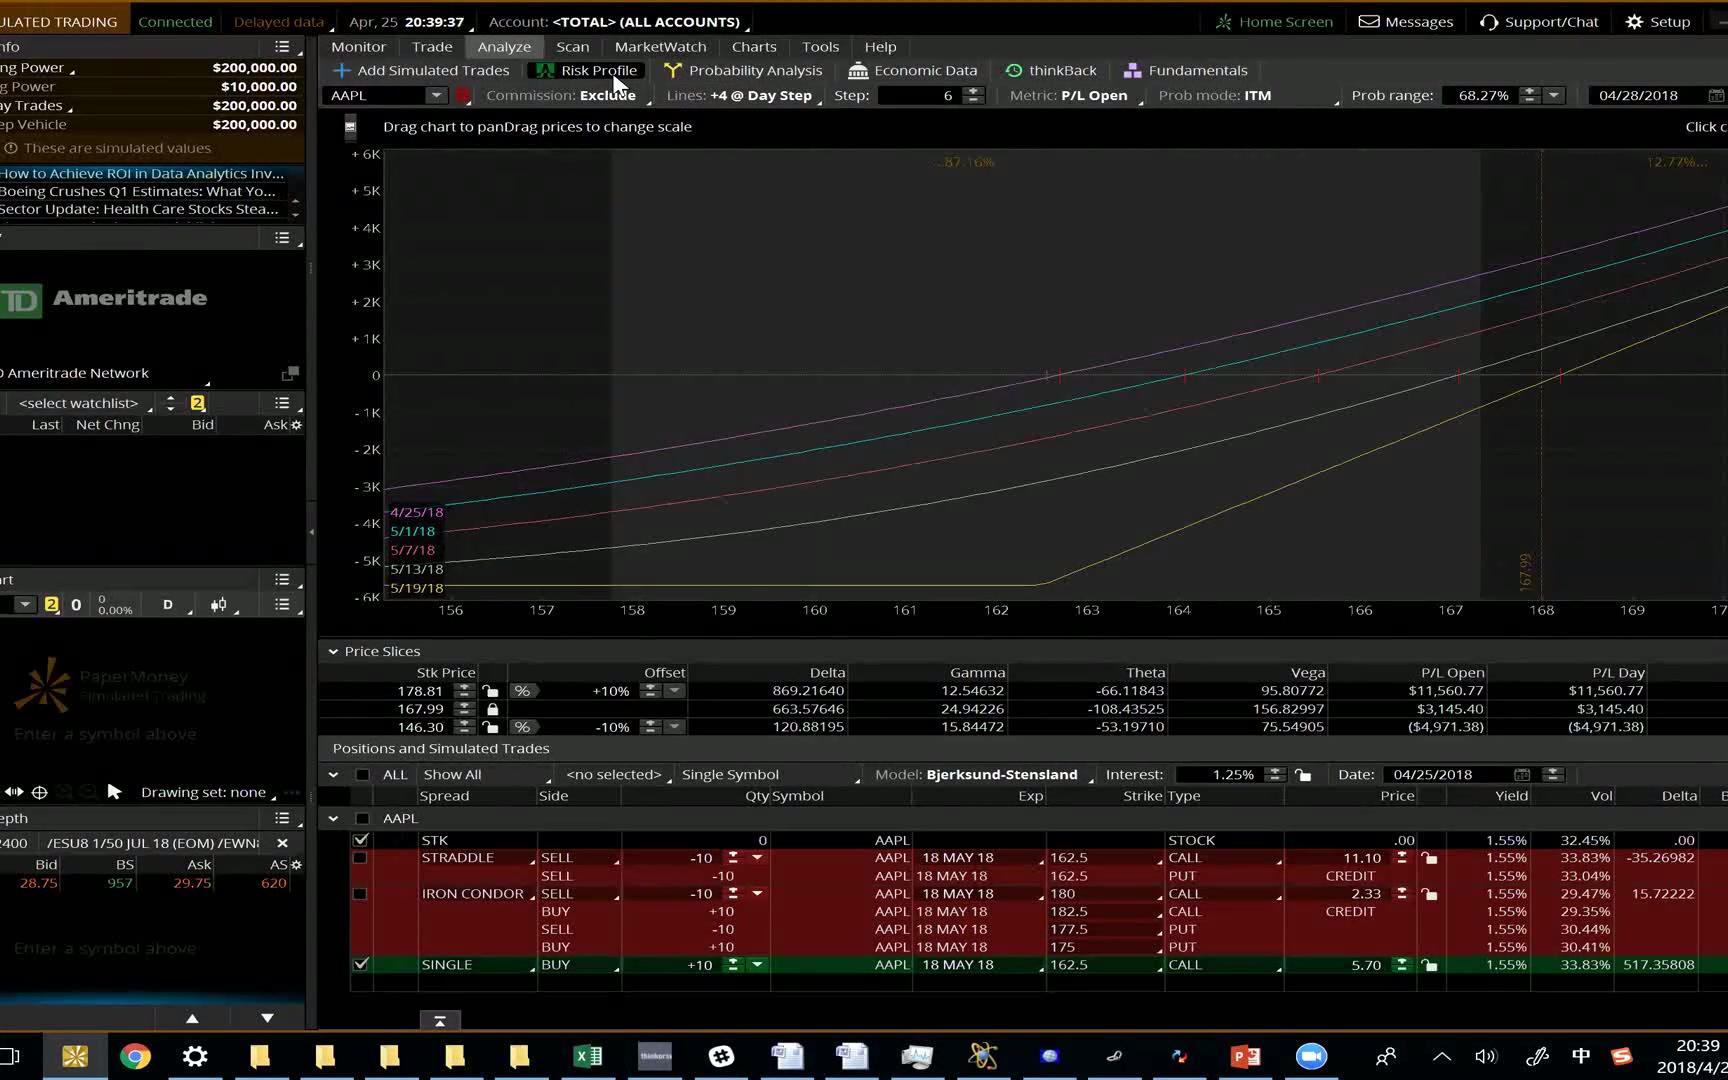Open Windows Settings from taskbar
The image size is (1728, 1080).
pos(195,1056)
